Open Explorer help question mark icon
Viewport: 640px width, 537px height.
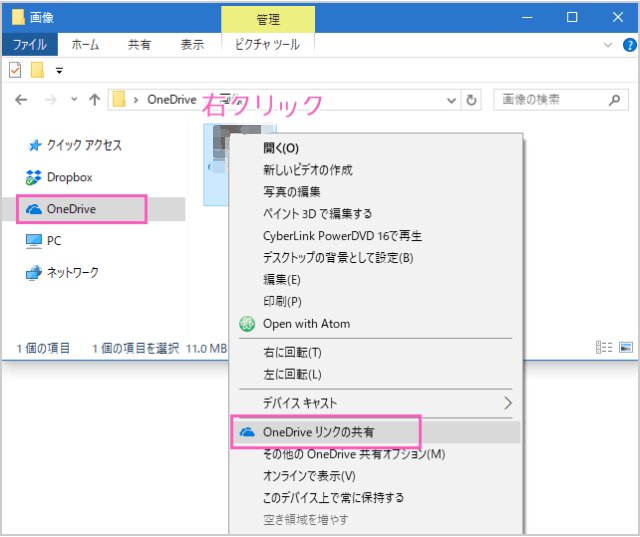[x=629, y=45]
